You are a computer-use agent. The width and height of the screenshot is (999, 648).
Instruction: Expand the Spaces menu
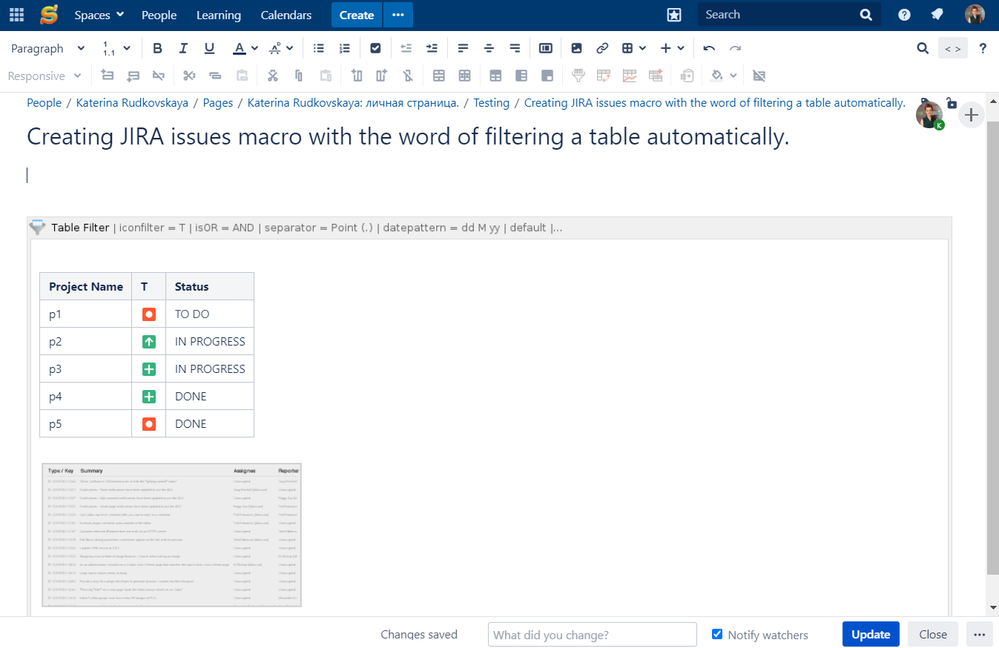pyautogui.click(x=99, y=15)
